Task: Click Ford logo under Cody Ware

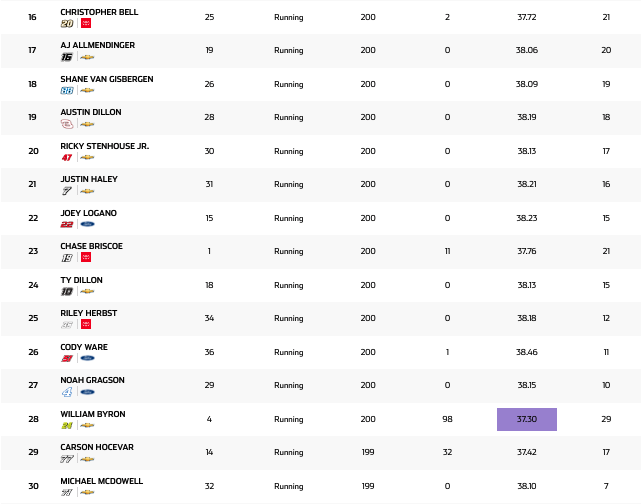Action: tap(87, 358)
